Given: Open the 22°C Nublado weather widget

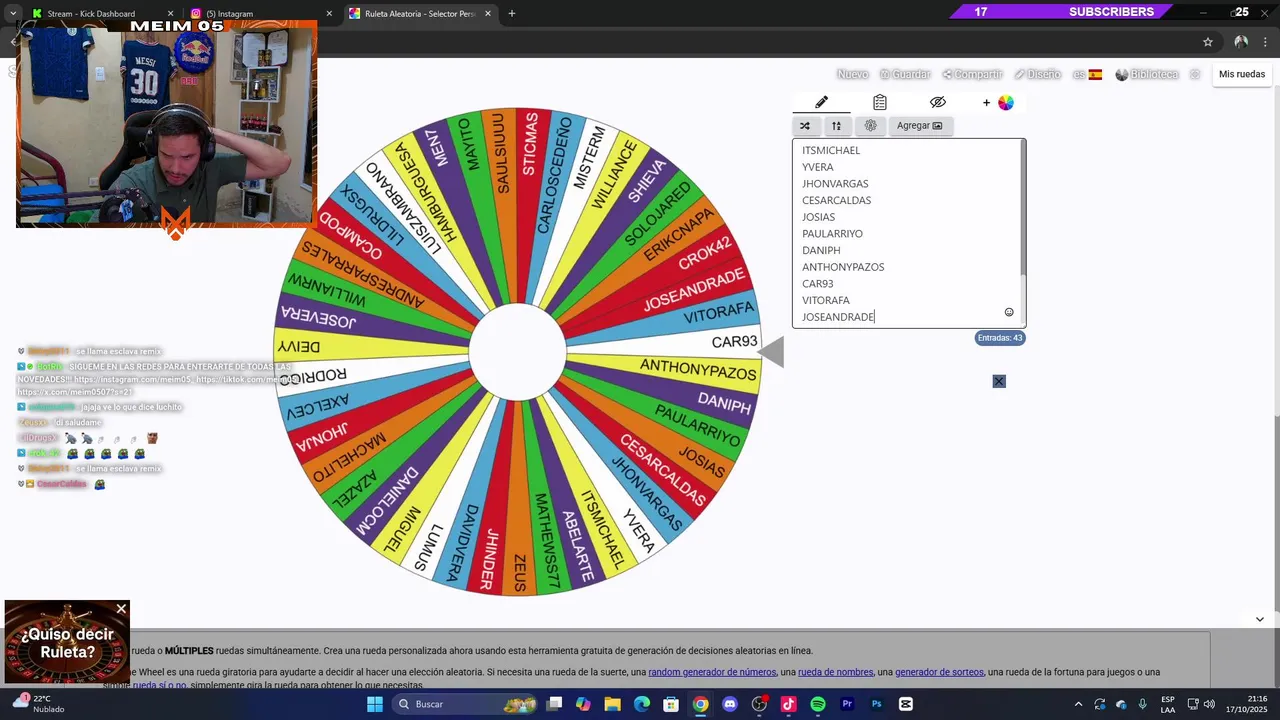Looking at the screenshot, I should [x=40, y=704].
